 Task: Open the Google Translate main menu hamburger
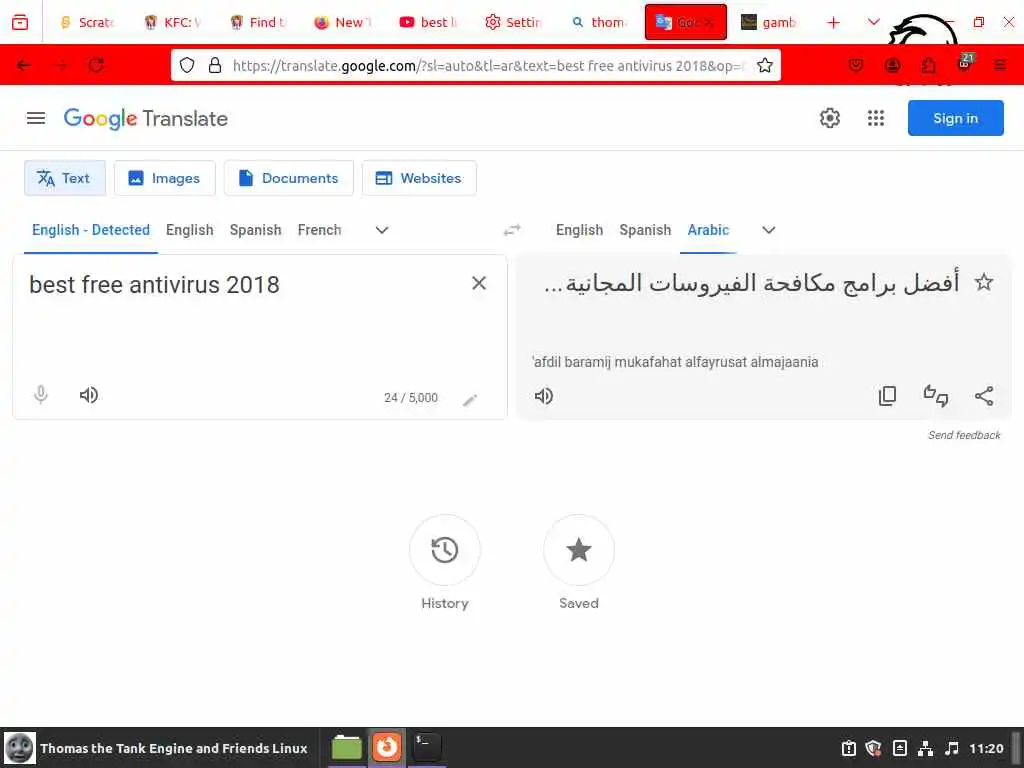click(x=36, y=118)
